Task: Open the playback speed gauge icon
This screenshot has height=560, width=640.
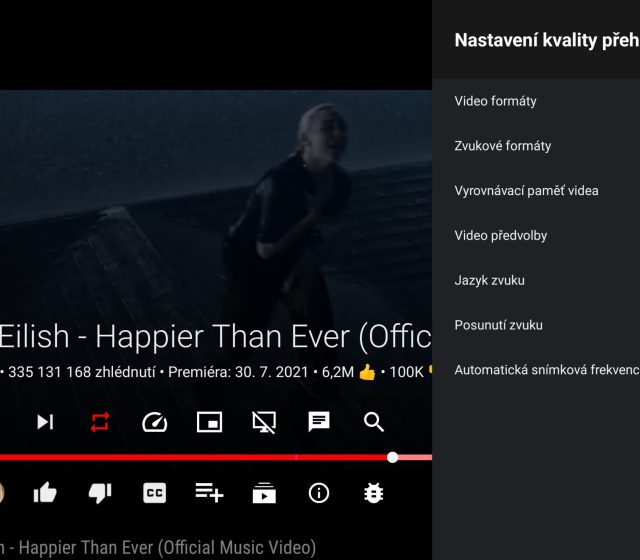Action: click(x=154, y=422)
